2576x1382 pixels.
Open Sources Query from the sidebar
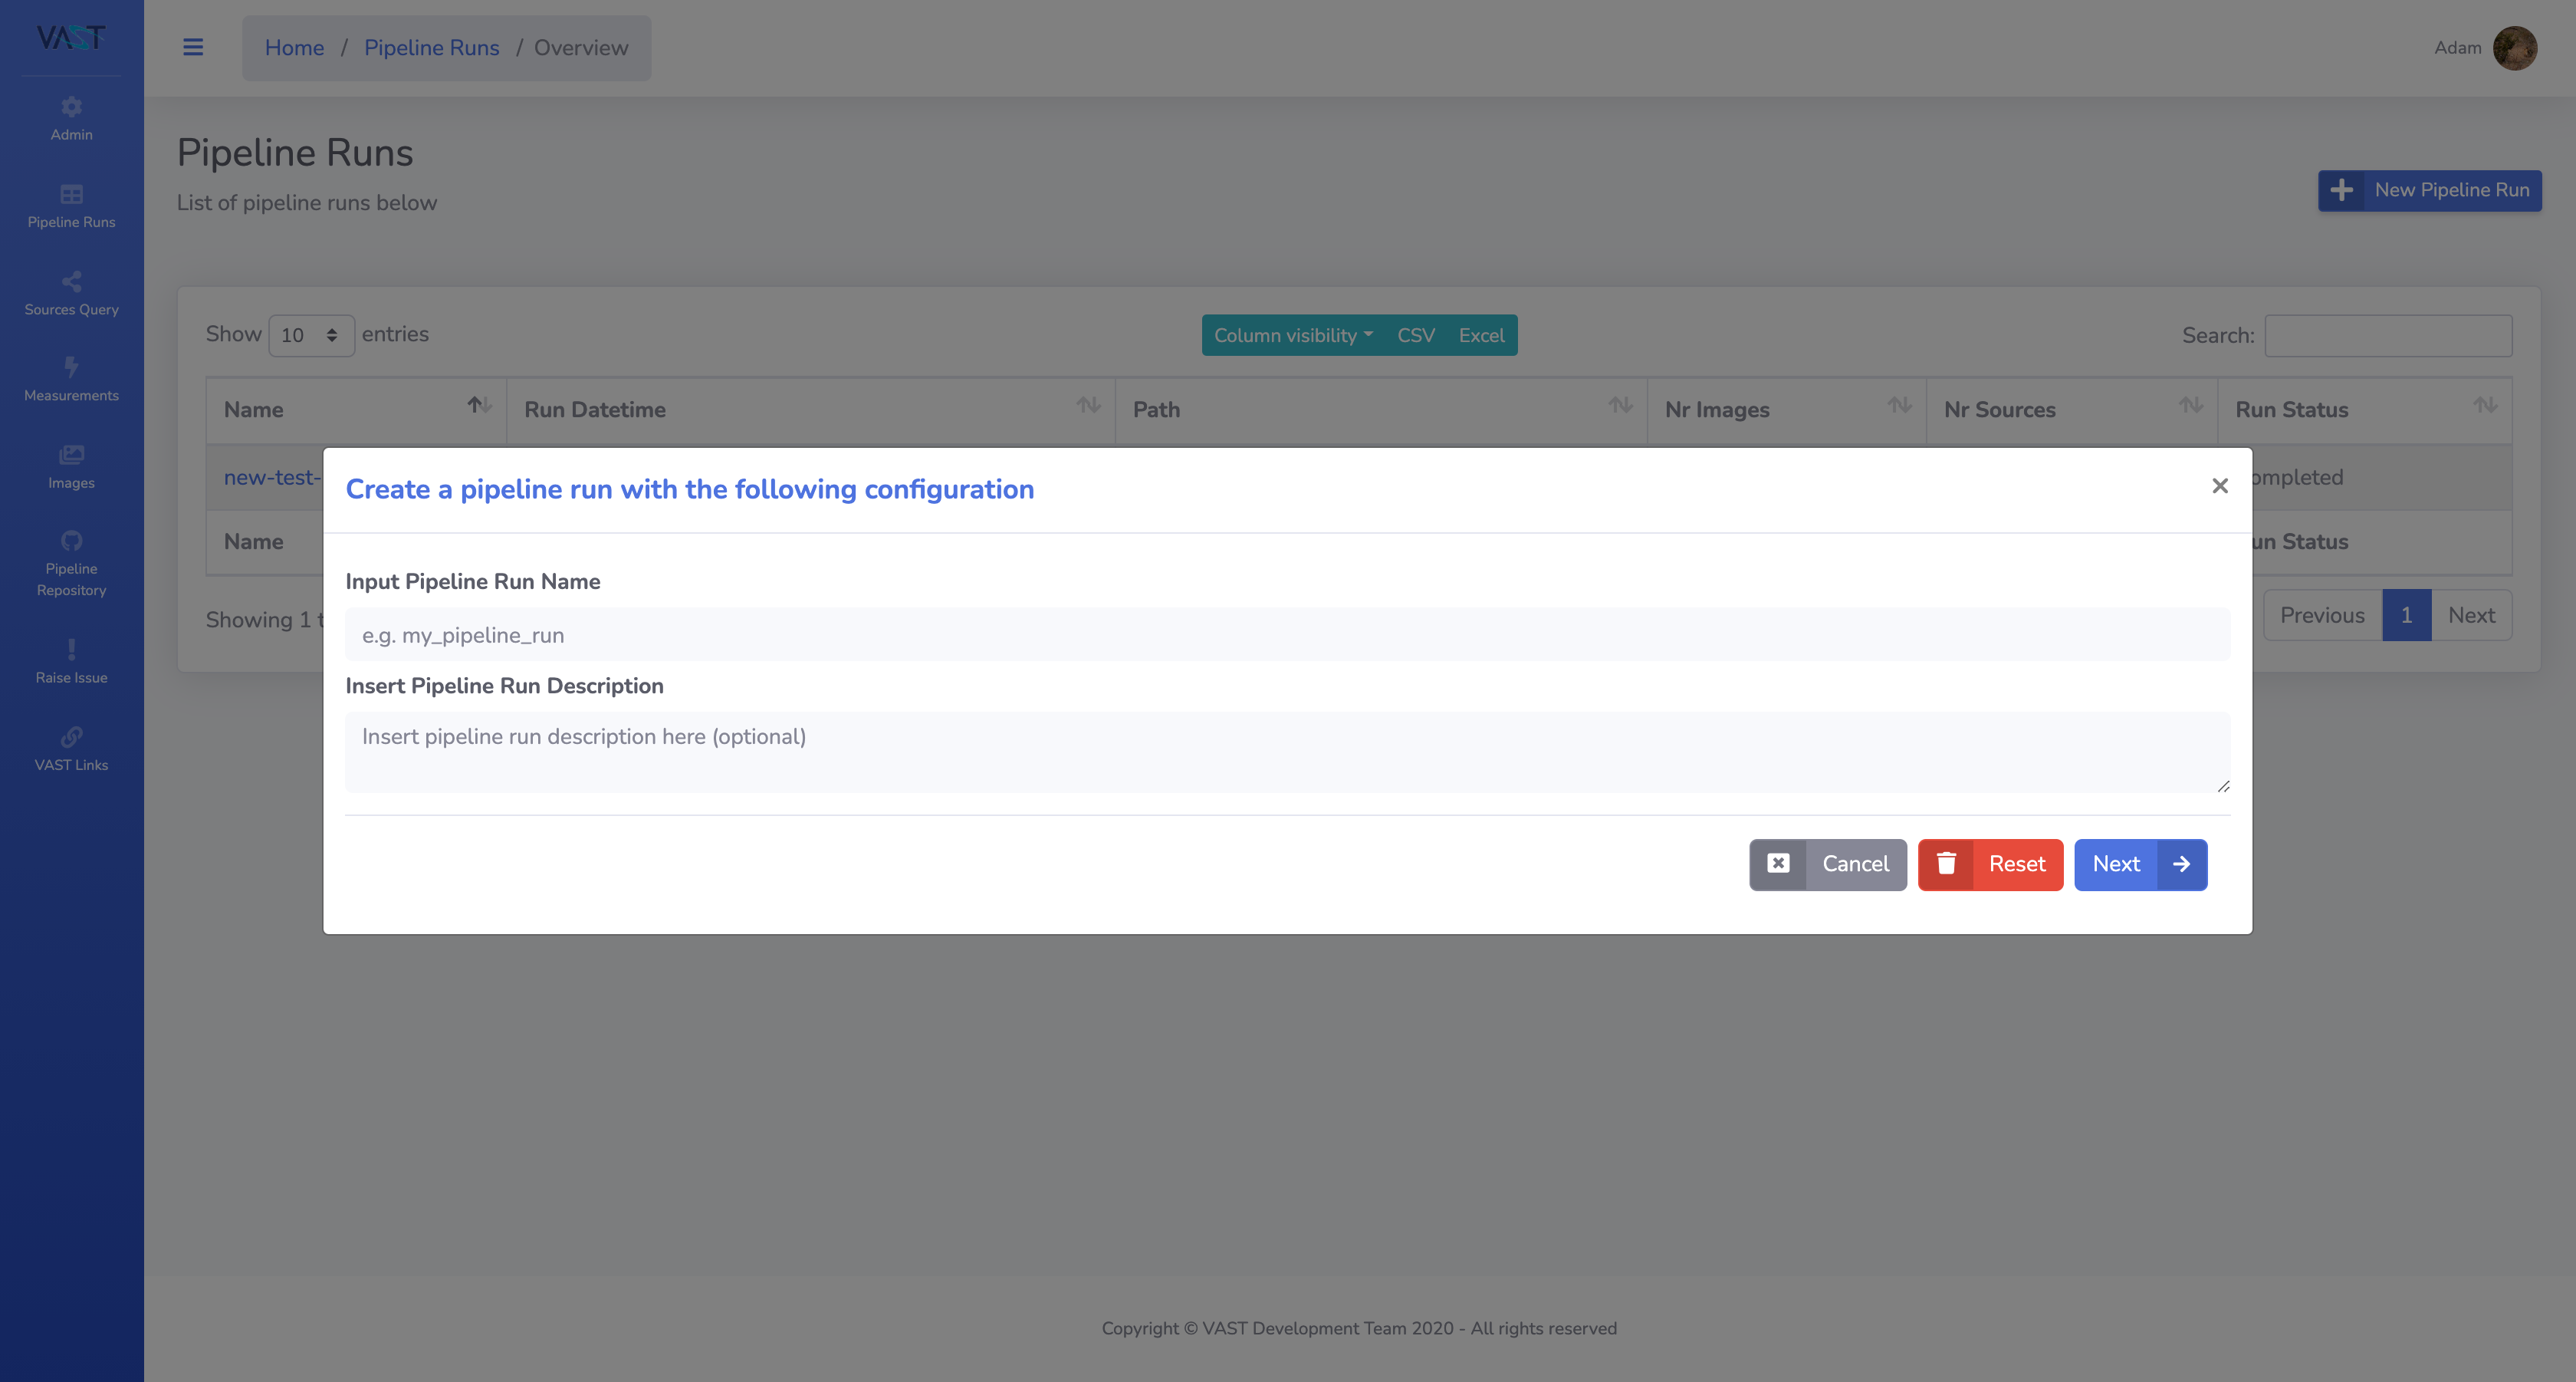(x=71, y=293)
